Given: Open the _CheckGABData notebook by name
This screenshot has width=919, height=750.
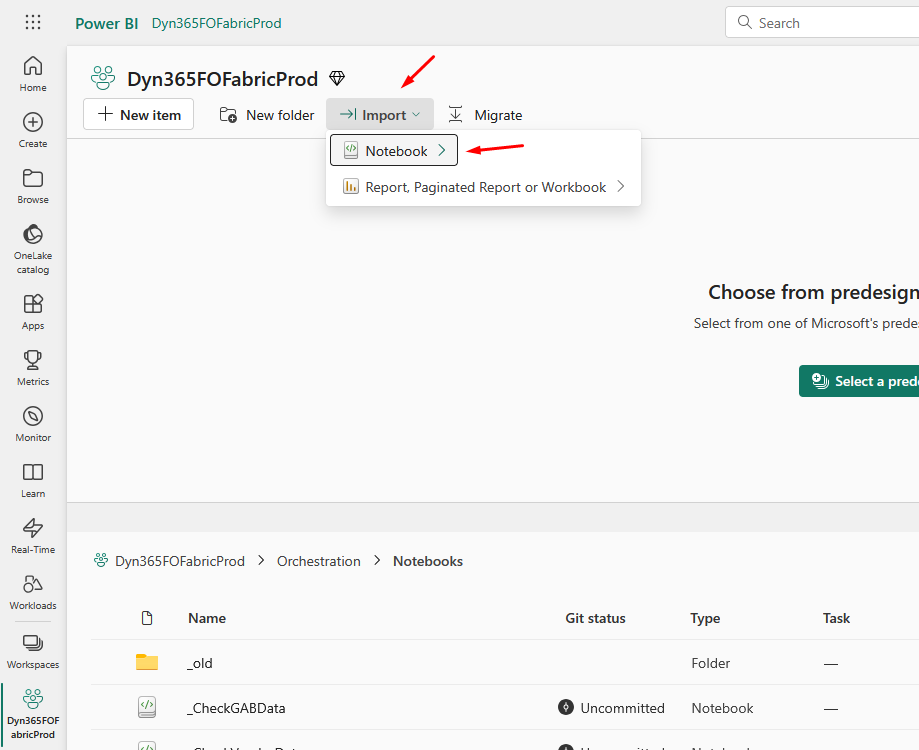Looking at the screenshot, I should 236,708.
